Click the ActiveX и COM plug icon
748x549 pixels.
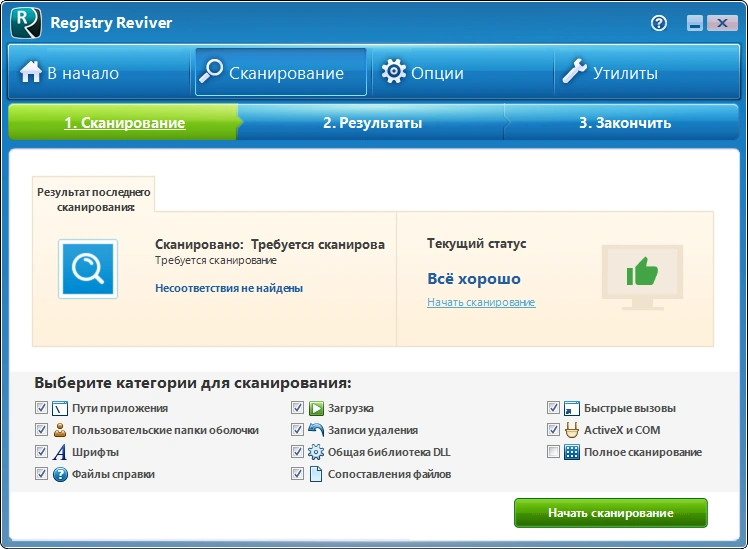click(x=571, y=430)
